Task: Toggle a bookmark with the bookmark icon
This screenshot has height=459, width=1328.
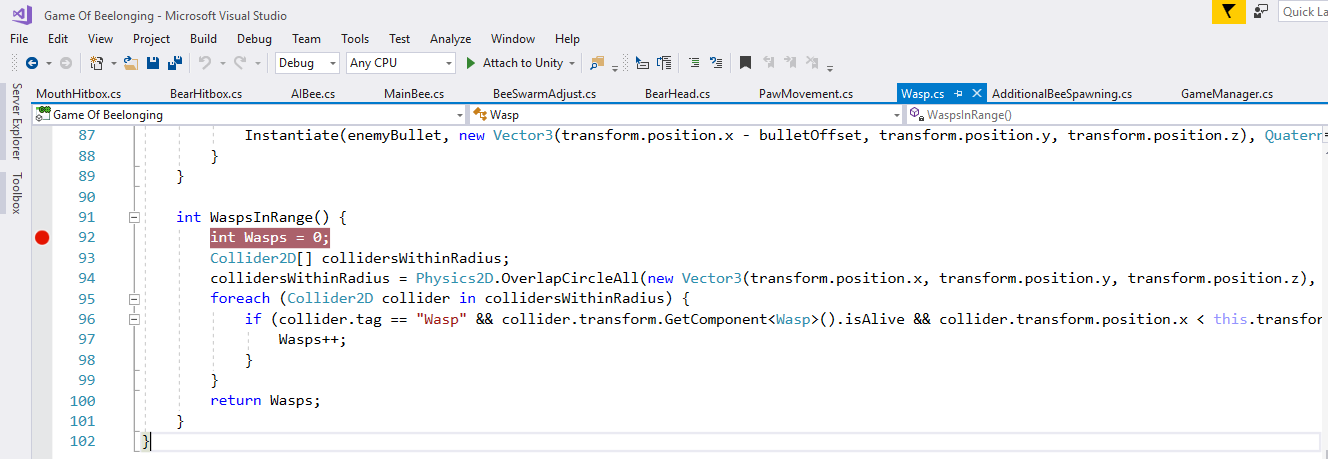Action: (745, 63)
